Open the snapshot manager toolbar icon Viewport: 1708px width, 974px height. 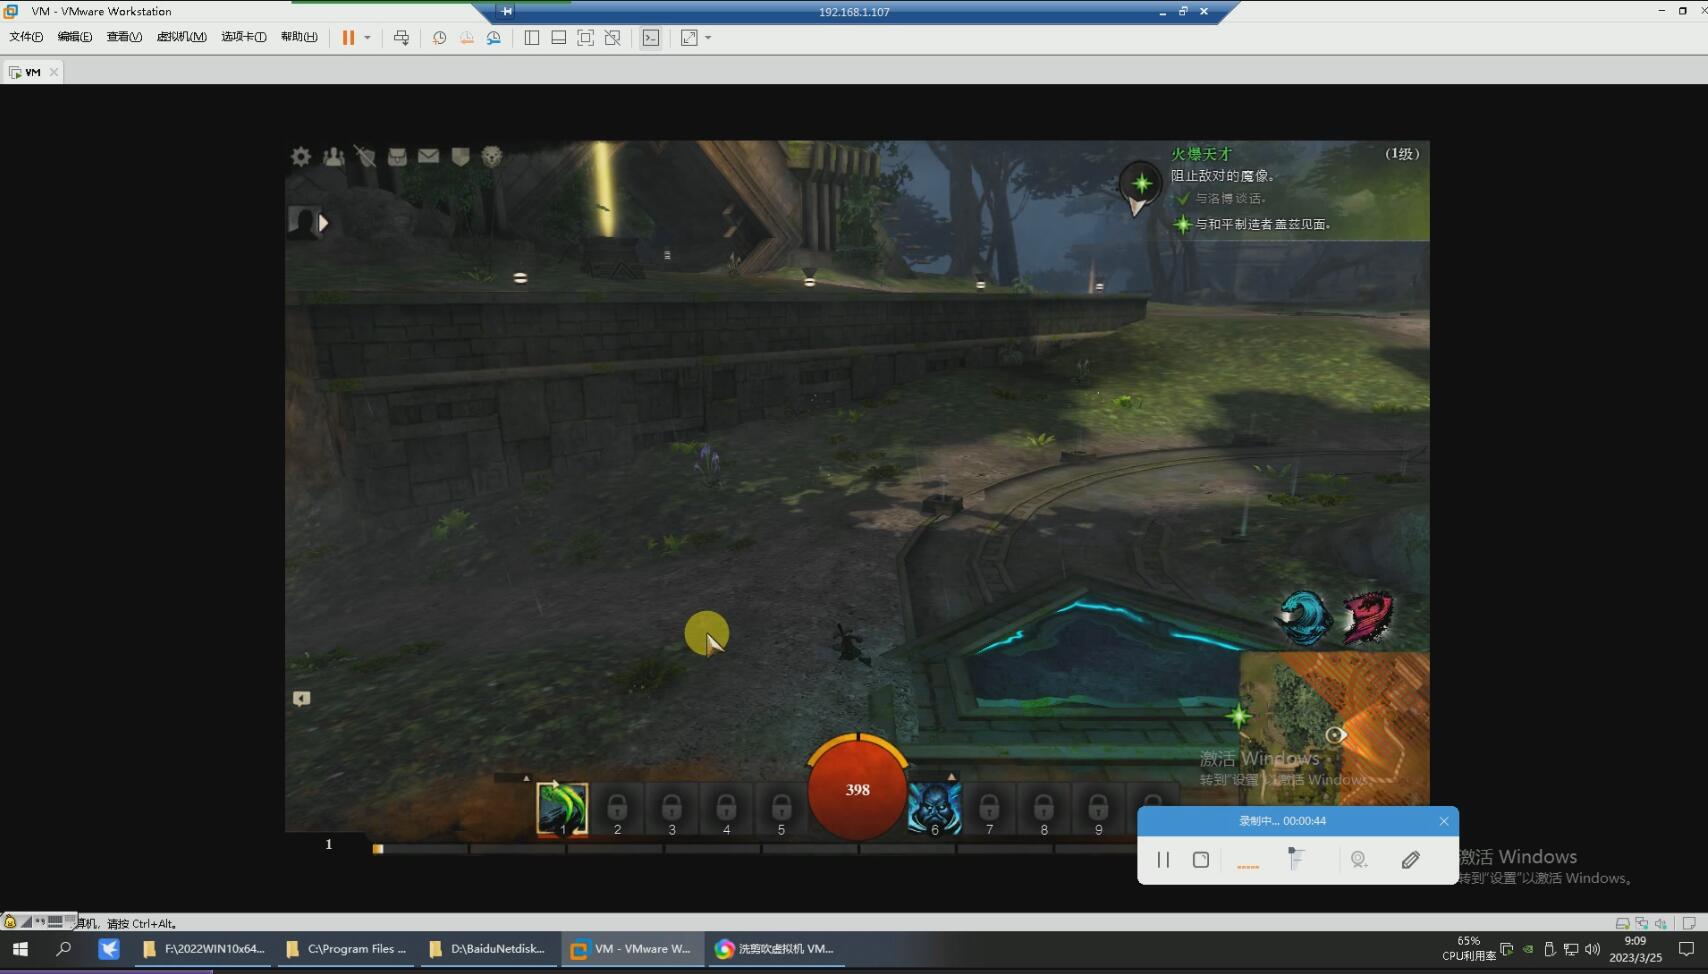pyautogui.click(x=493, y=37)
